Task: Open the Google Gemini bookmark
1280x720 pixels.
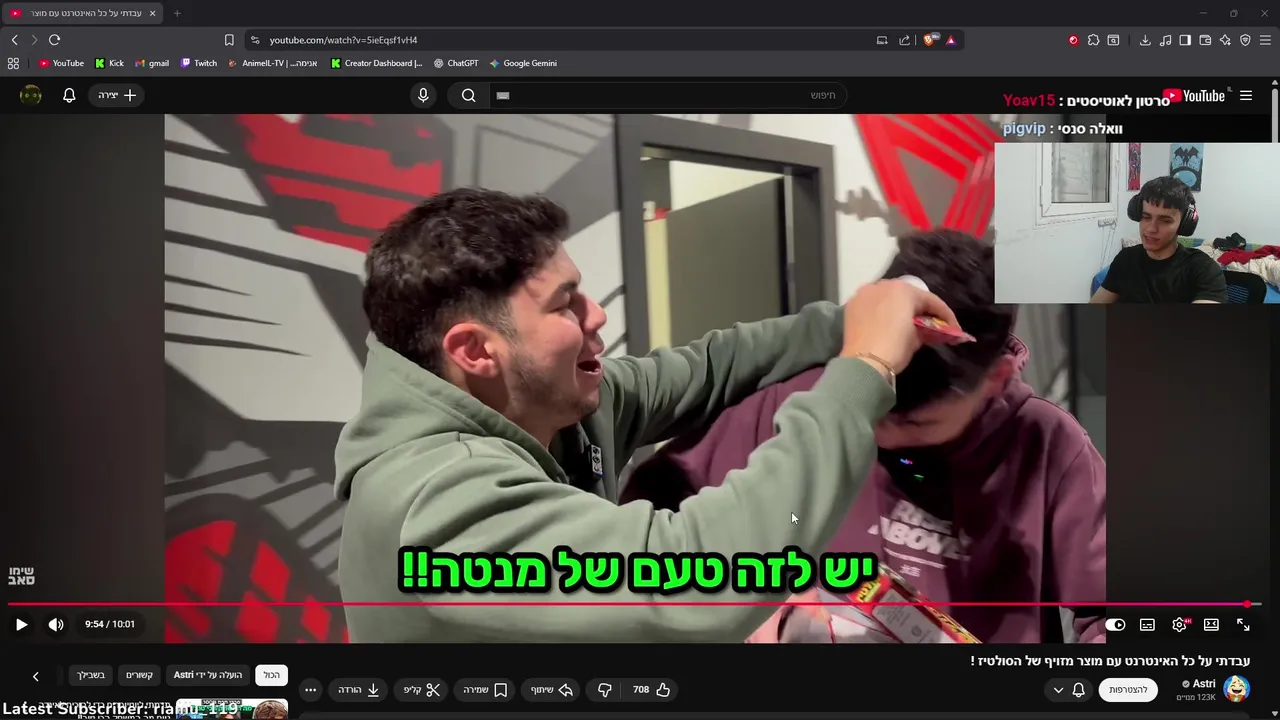Action: 523,63
